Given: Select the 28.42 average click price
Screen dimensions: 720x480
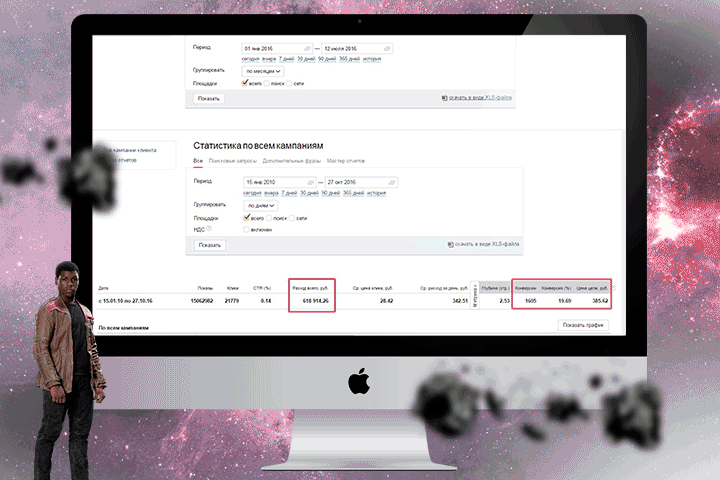Looking at the screenshot, I should pyautogui.click(x=387, y=301).
